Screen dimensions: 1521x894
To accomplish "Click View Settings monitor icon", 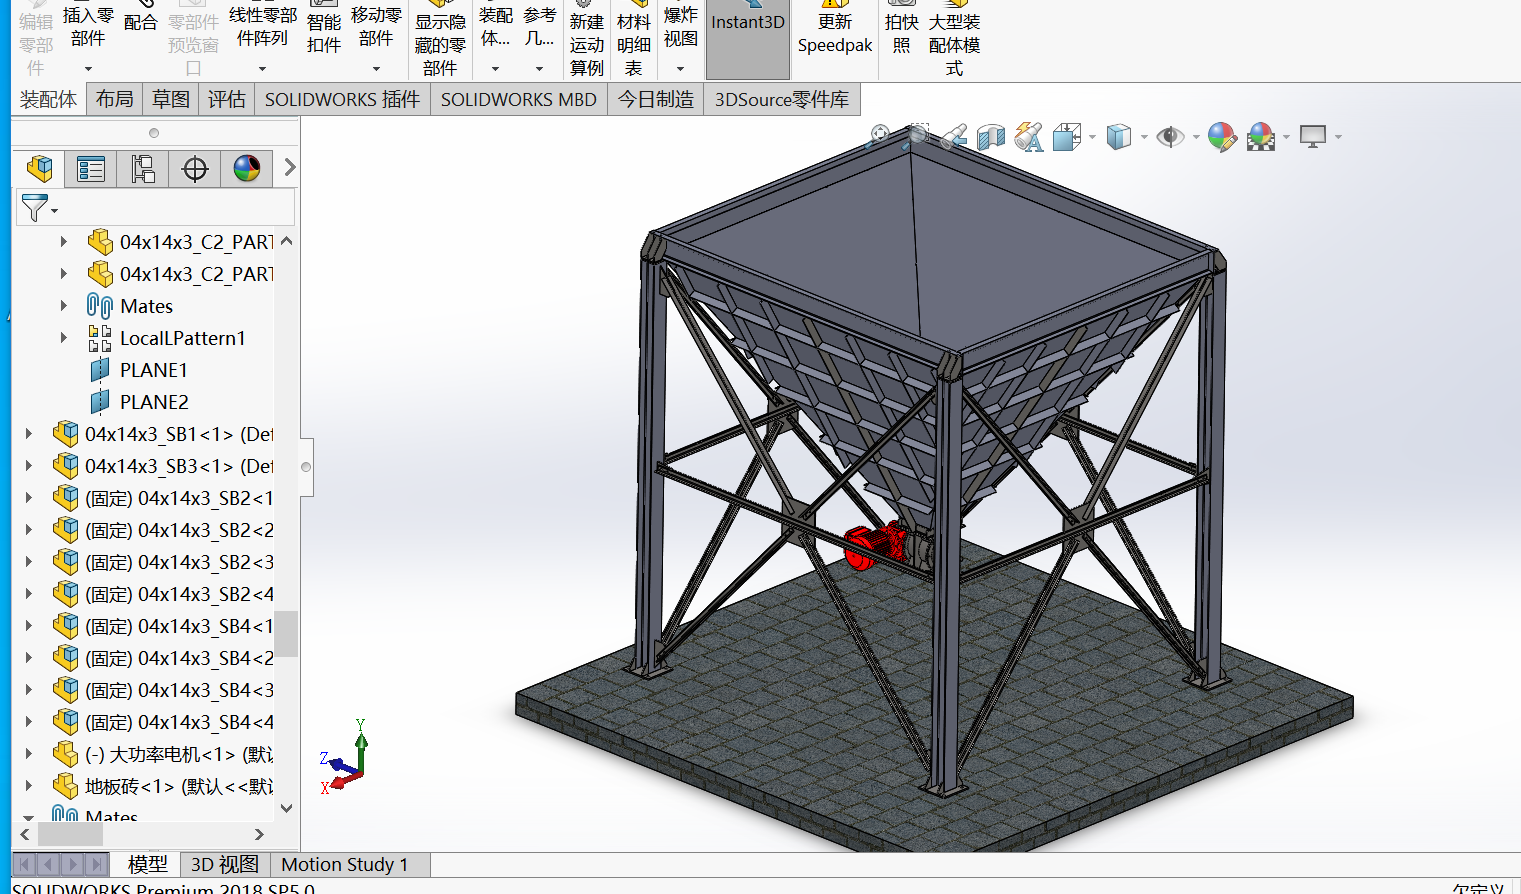I will pos(1313,136).
